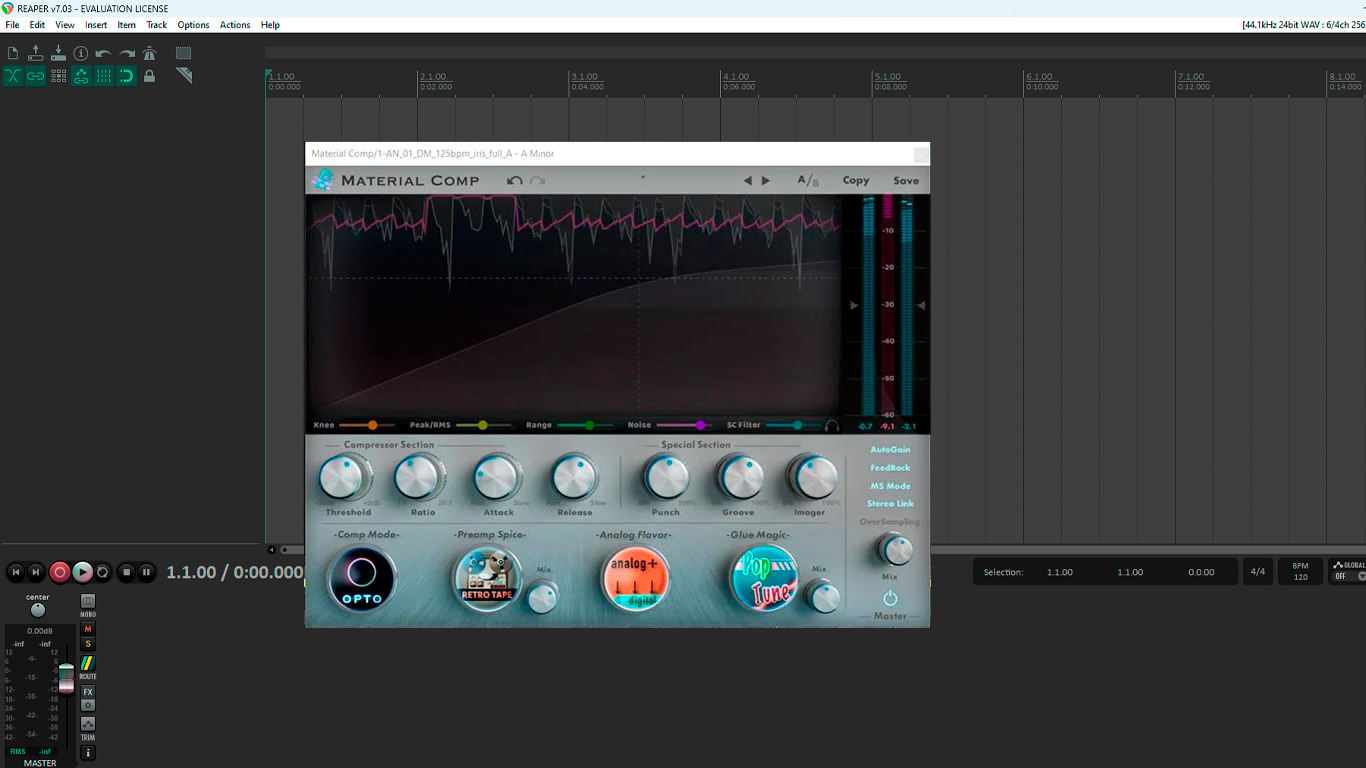Click the undo arrow in REAPER toolbar
The image size is (1366, 768).
103,53
